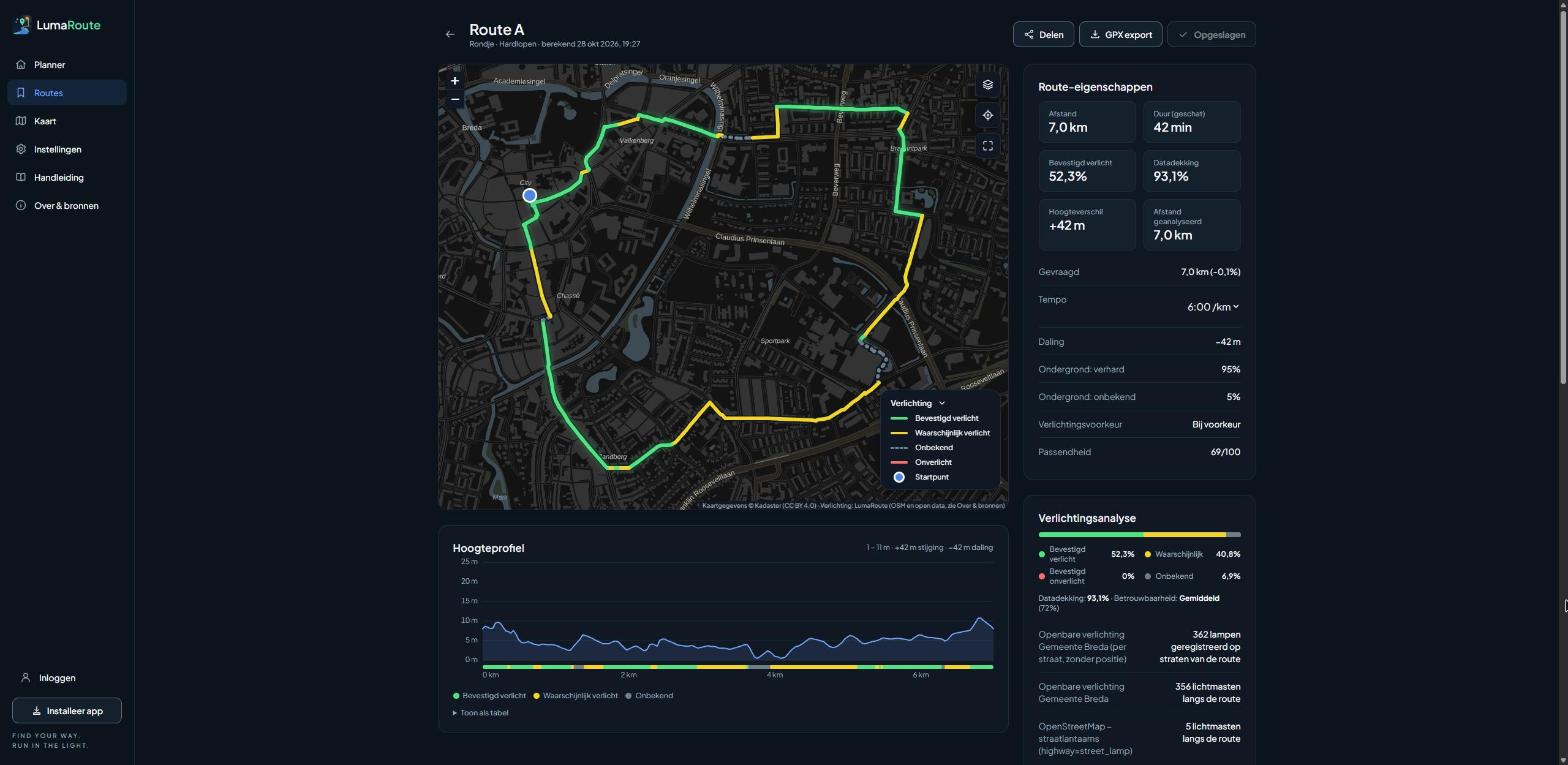This screenshot has width=1568, height=765.
Task: Click the 5 lichtmasten langs de route text
Action: [1211, 733]
